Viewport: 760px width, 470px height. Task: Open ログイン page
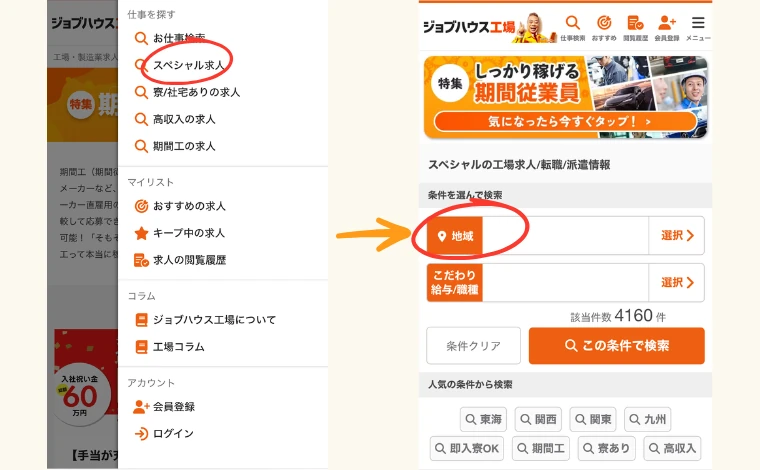174,434
